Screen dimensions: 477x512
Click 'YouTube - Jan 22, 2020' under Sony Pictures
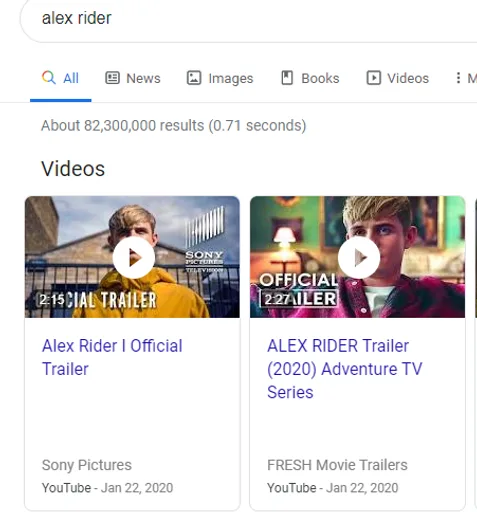[x=107, y=488]
